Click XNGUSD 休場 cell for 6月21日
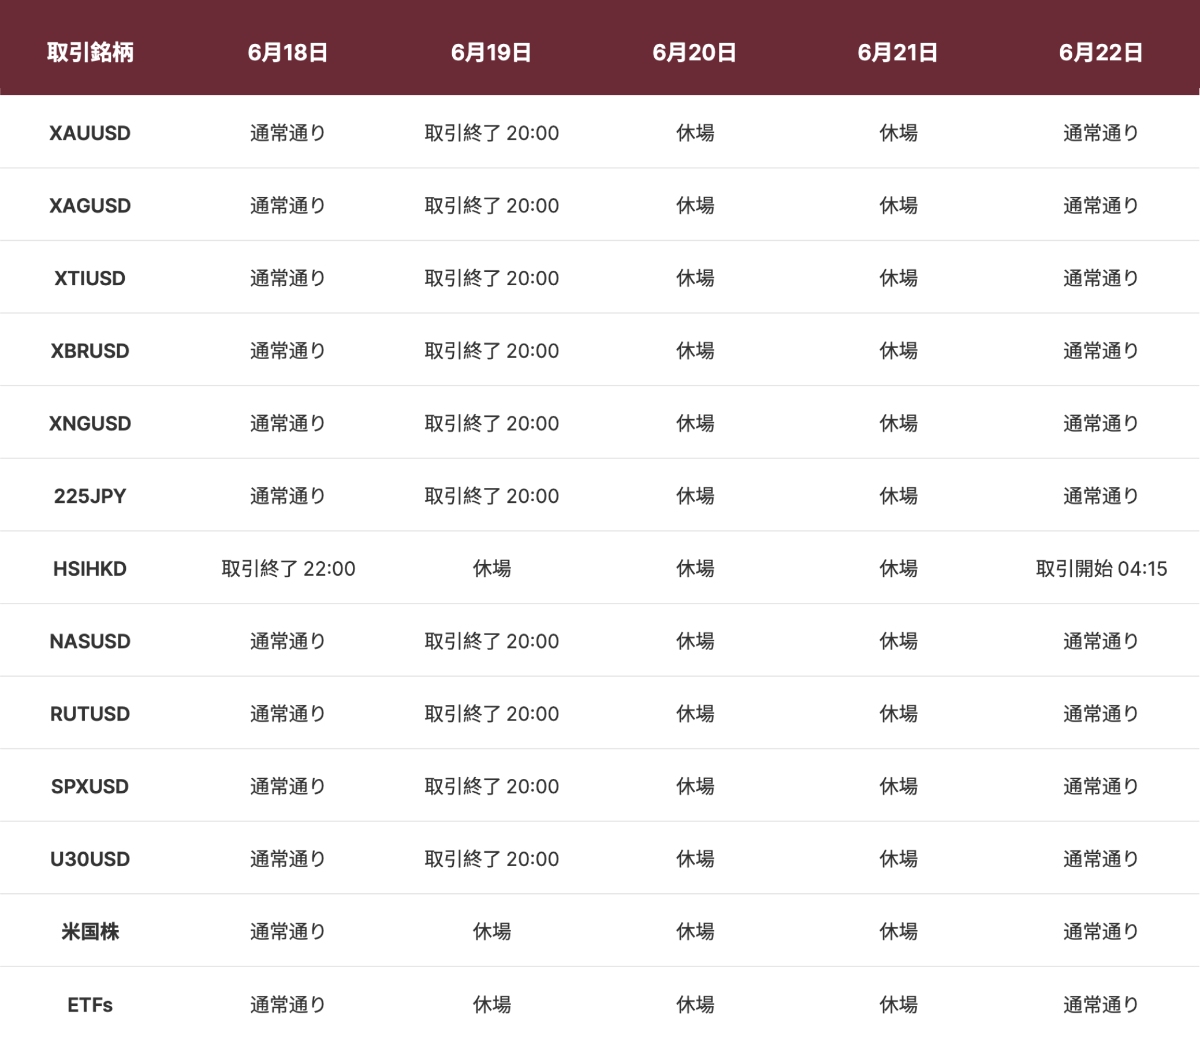The height and width of the screenshot is (1037, 1200). [898, 424]
